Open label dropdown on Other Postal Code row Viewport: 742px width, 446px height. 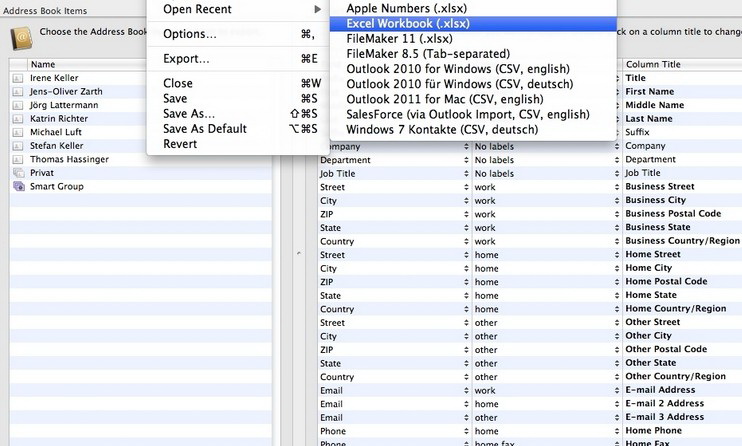617,350
